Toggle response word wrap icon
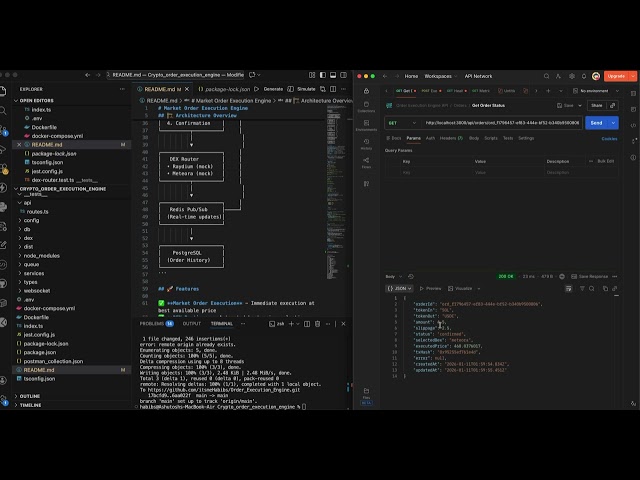Image resolution: width=640 pixels, height=480 pixels. click(x=569, y=289)
